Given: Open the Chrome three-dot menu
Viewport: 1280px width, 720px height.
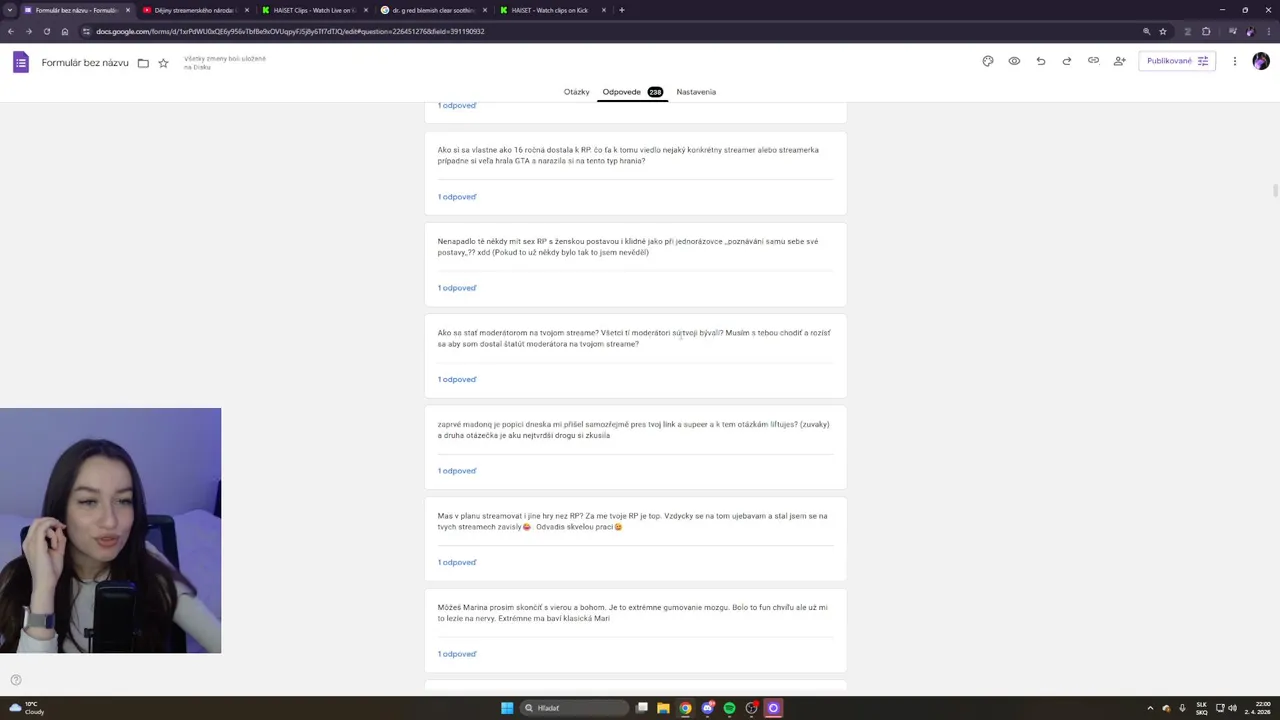Looking at the screenshot, I should (x=1268, y=31).
